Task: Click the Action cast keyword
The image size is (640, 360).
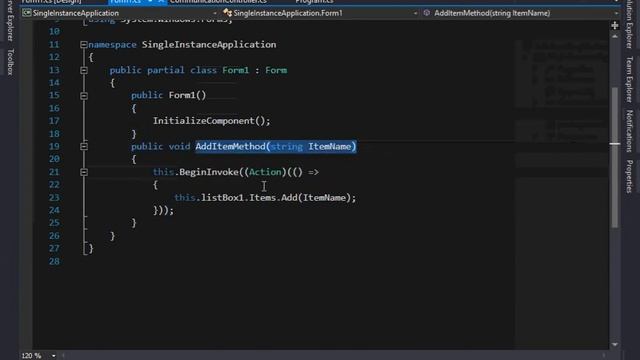Action: tap(265, 172)
